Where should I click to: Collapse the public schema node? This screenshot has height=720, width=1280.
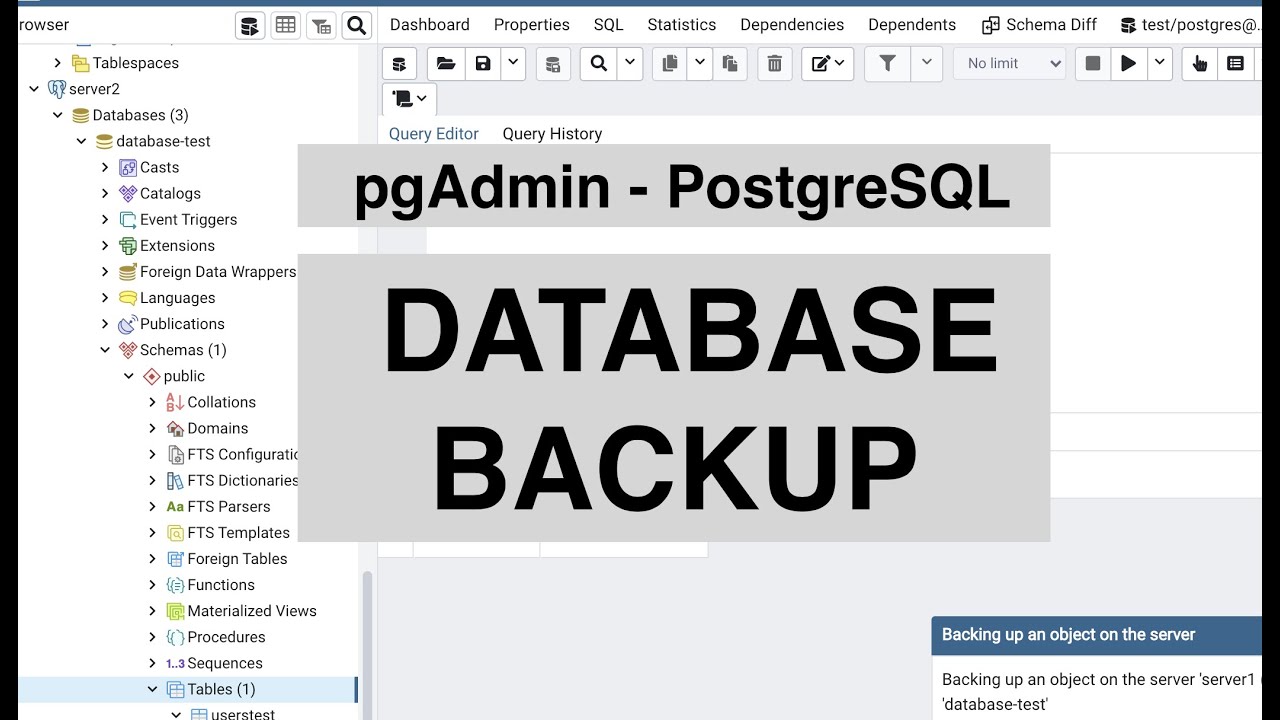click(x=129, y=376)
